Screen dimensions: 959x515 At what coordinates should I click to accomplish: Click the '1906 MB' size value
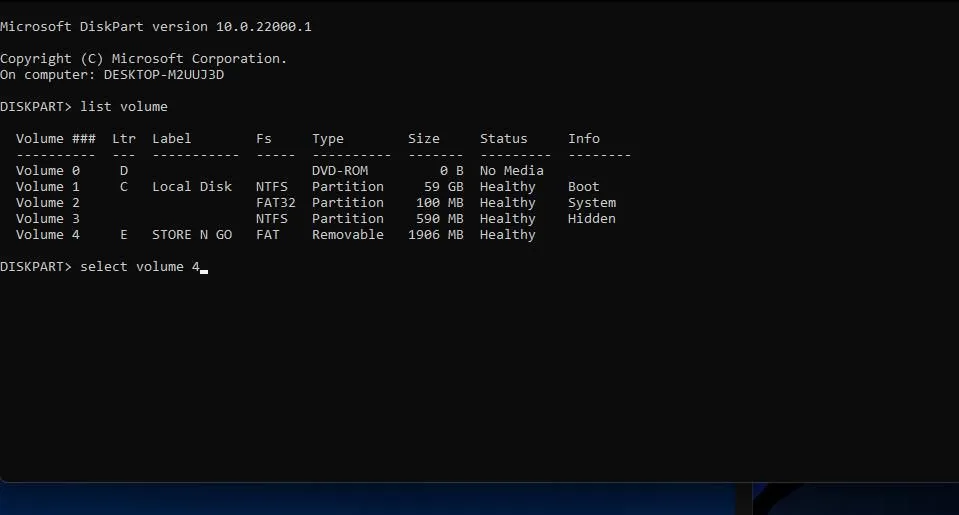pos(435,234)
